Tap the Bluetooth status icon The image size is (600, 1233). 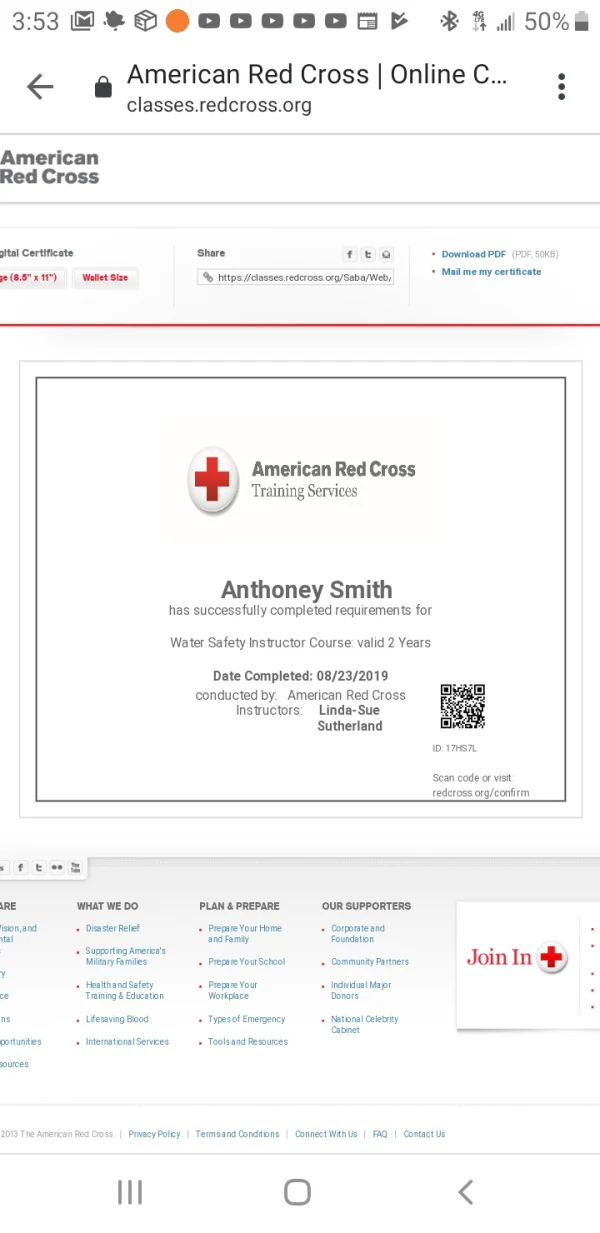coord(450,21)
